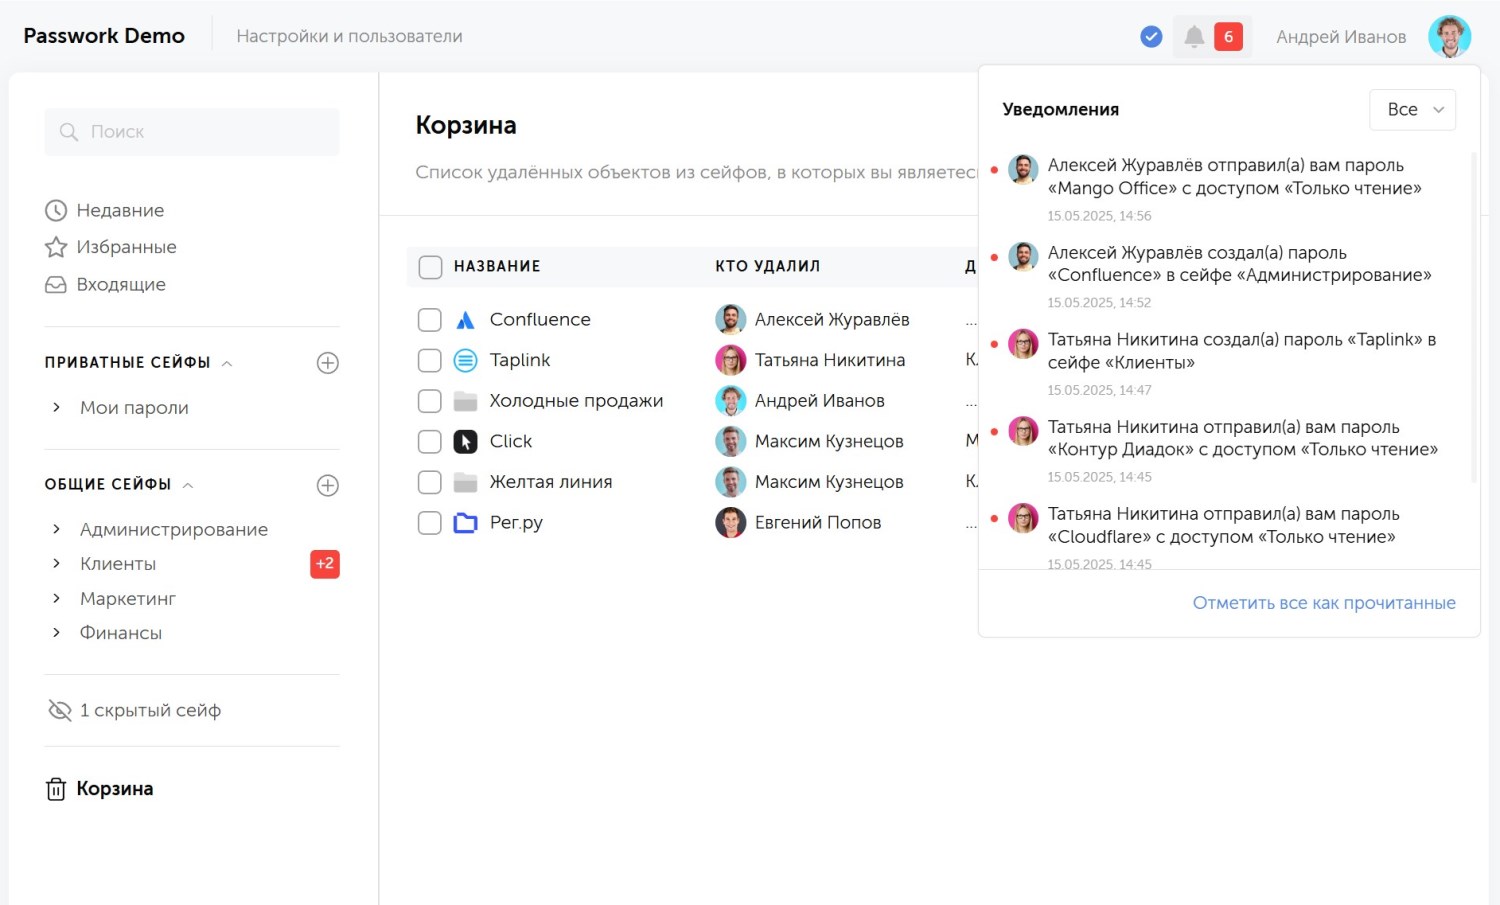Click Отметить все как прочитанные link
This screenshot has height=905, width=1500.
pos(1323,603)
